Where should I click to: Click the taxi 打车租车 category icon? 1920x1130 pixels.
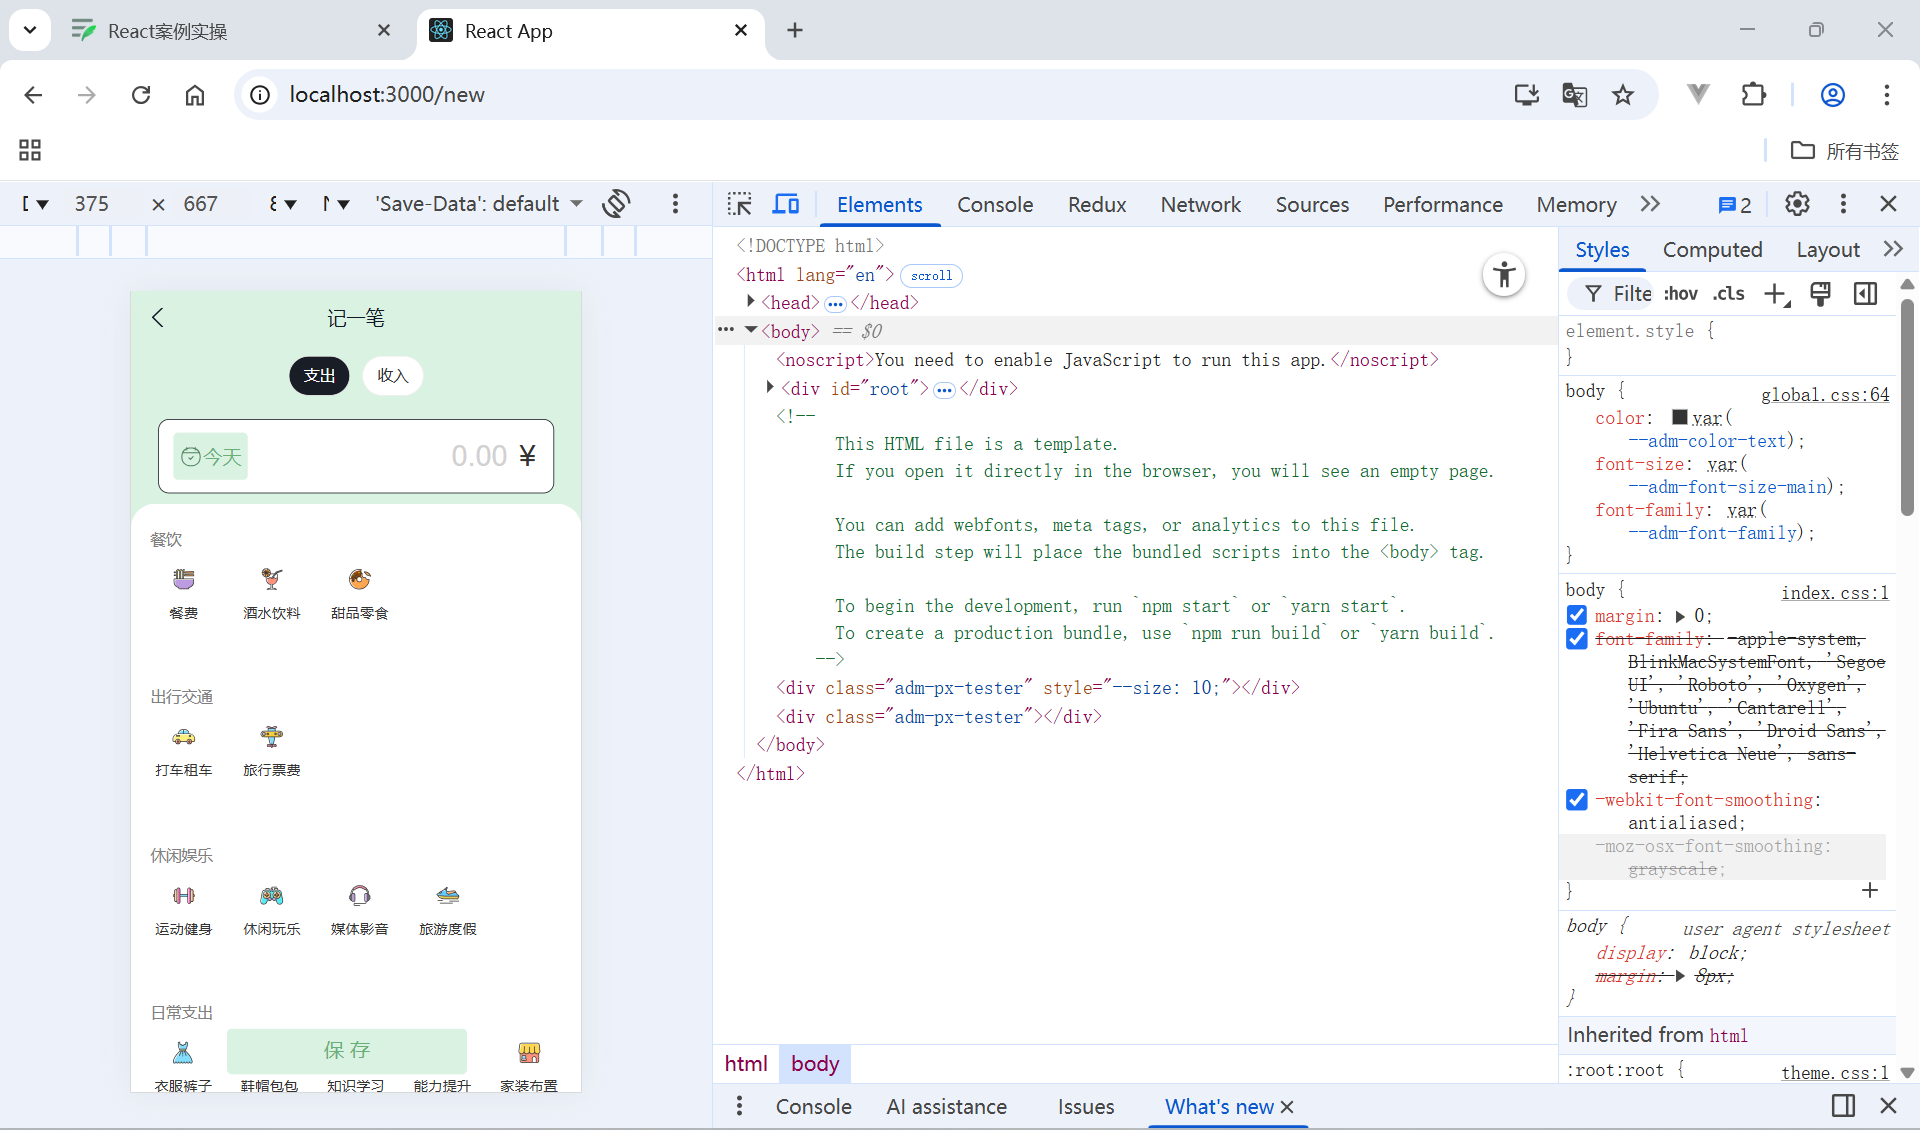(x=183, y=738)
